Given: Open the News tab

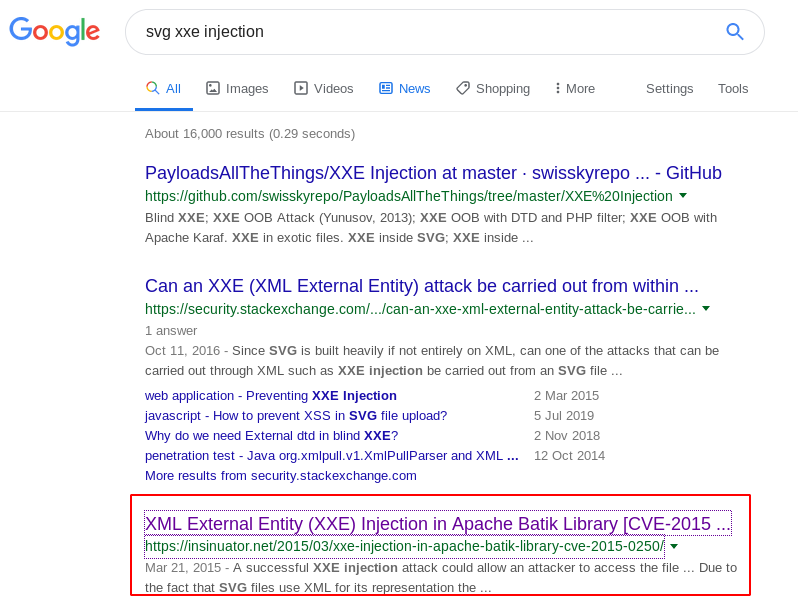Looking at the screenshot, I should (x=405, y=89).
